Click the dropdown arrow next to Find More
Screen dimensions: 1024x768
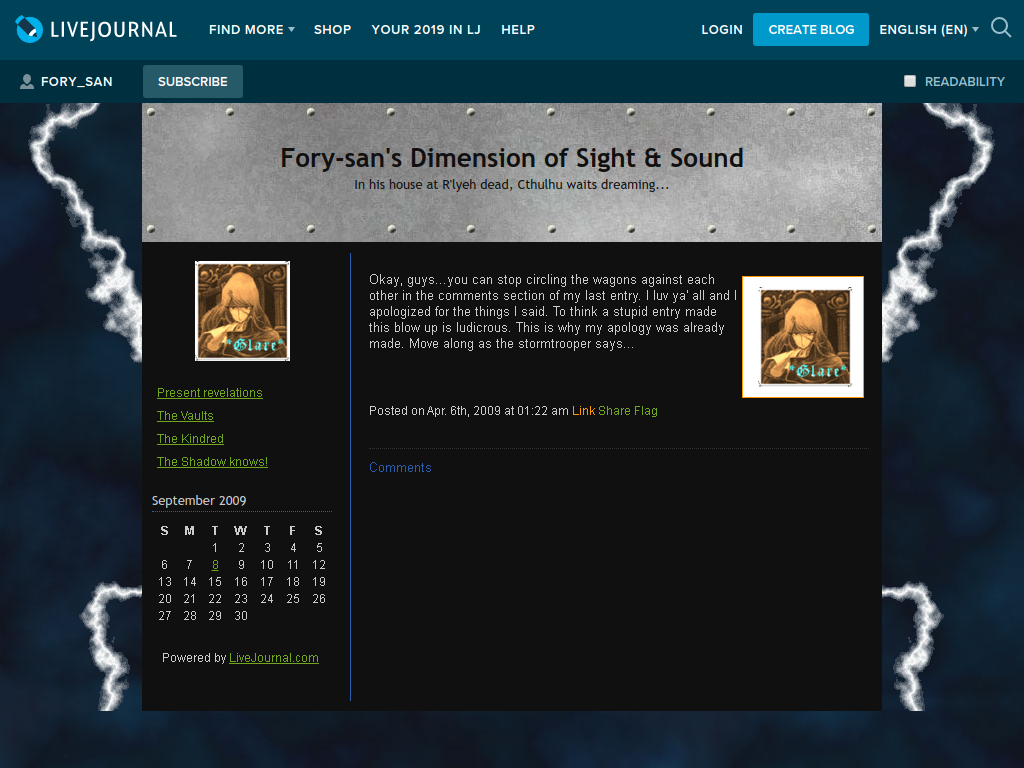coord(291,29)
